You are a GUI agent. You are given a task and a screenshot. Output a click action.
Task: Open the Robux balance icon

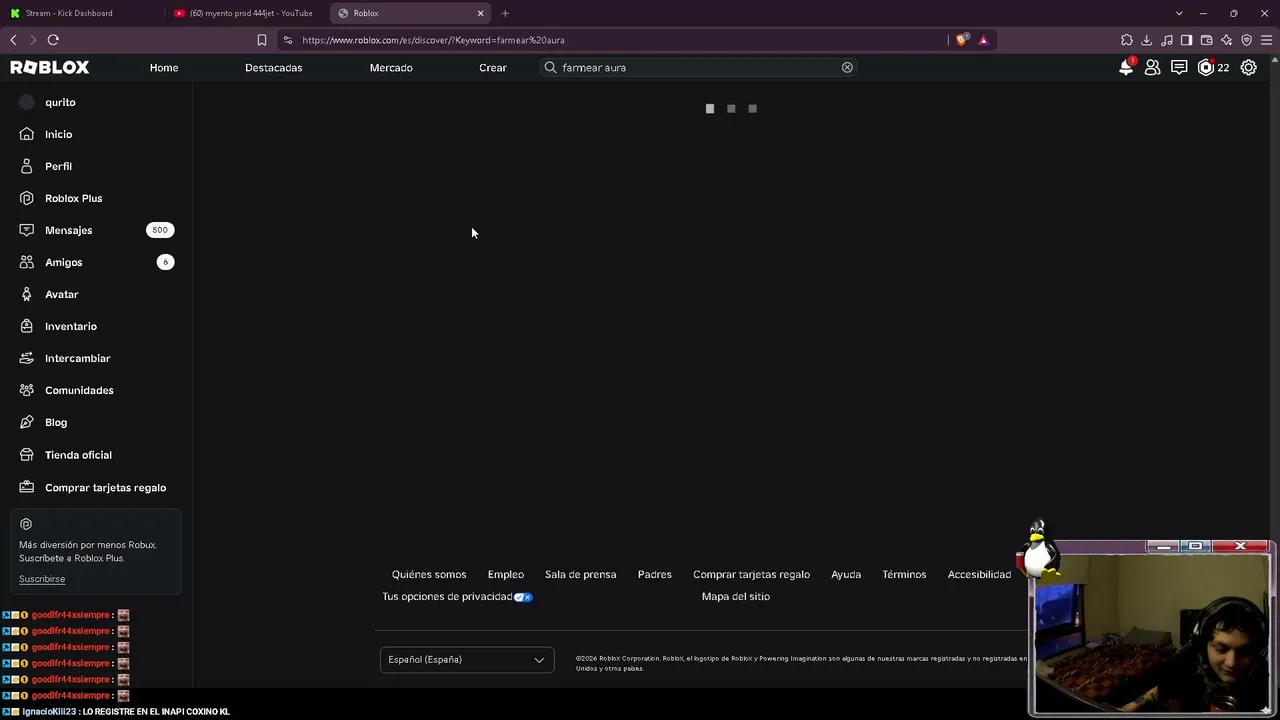click(x=1206, y=67)
